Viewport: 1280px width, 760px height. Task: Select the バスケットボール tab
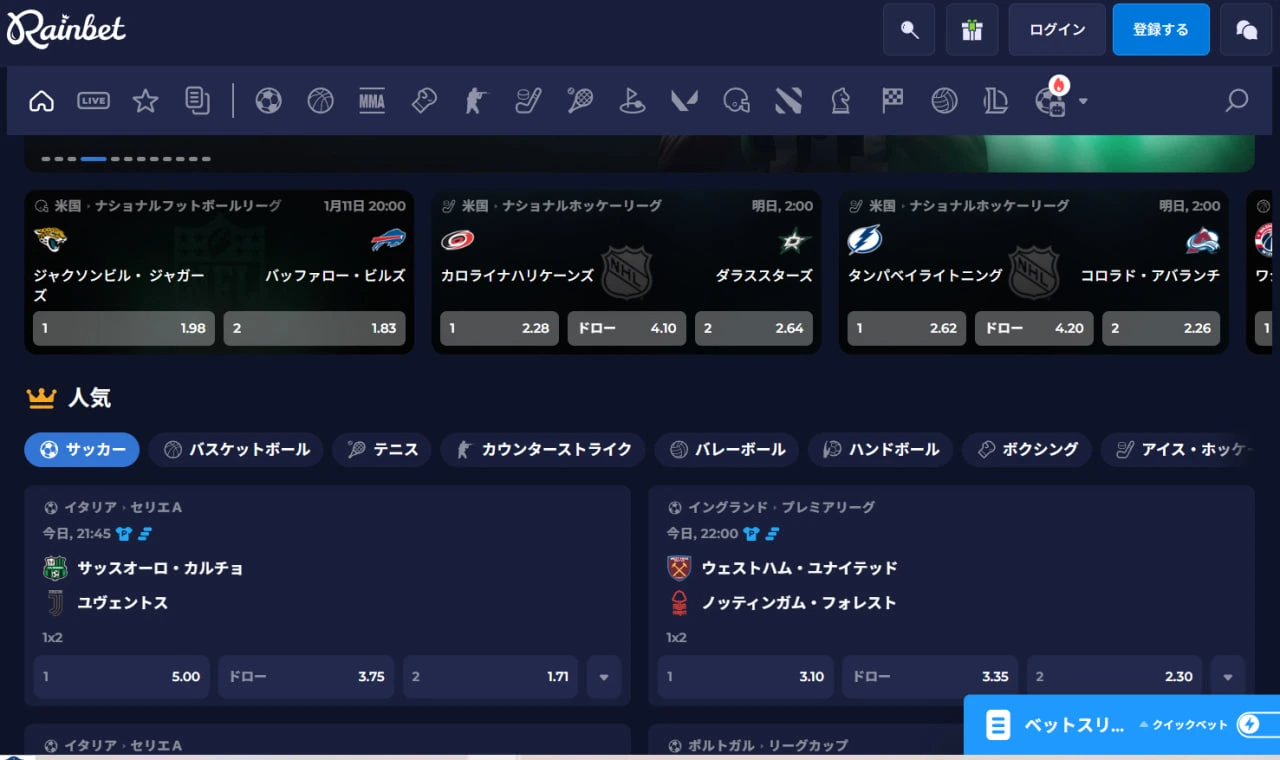point(236,450)
